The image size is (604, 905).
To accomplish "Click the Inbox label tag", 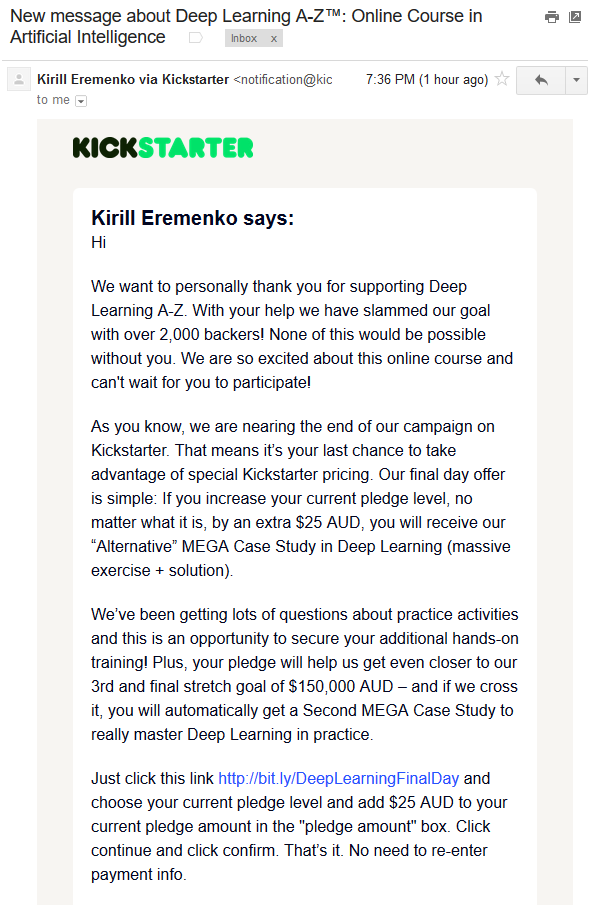I will [x=243, y=38].
